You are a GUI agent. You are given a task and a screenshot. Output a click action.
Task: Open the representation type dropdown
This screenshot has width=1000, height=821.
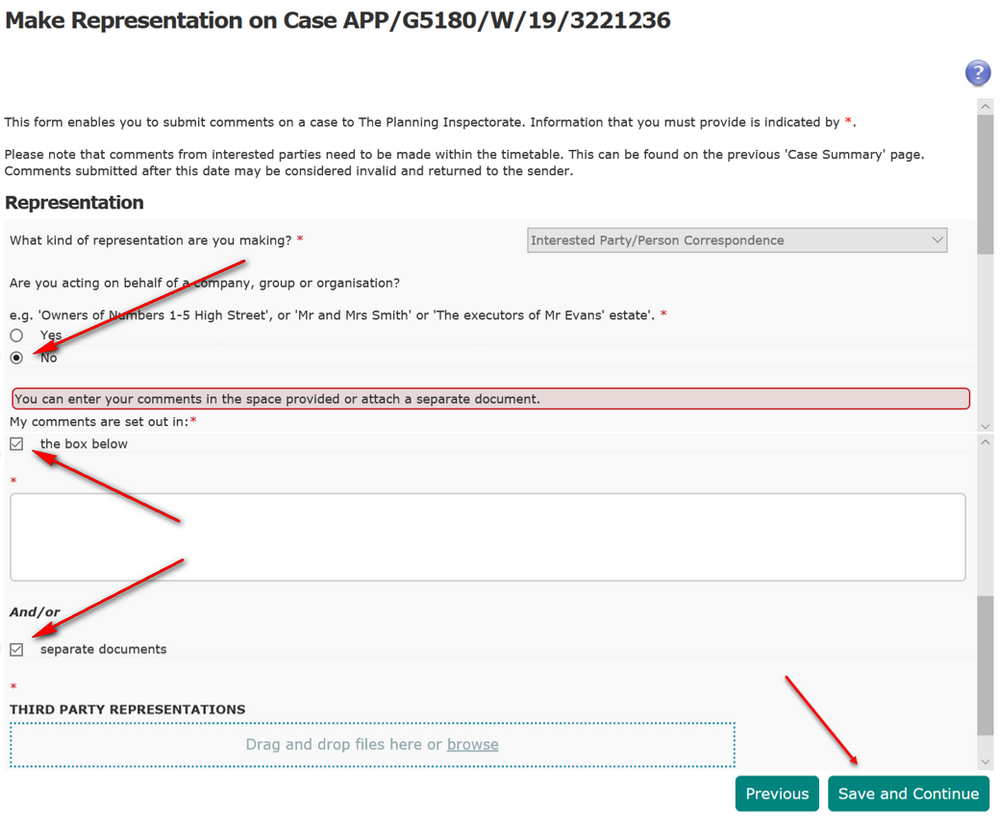[737, 240]
